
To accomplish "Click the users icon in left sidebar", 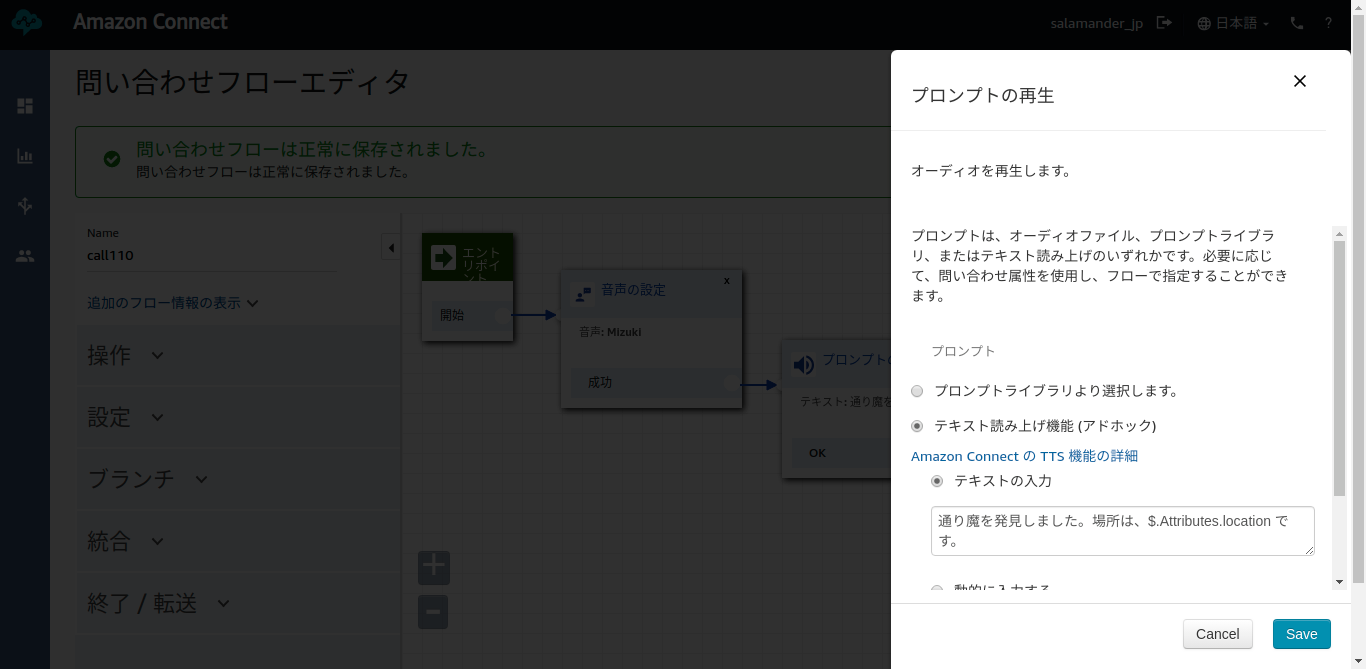I will 25,256.
